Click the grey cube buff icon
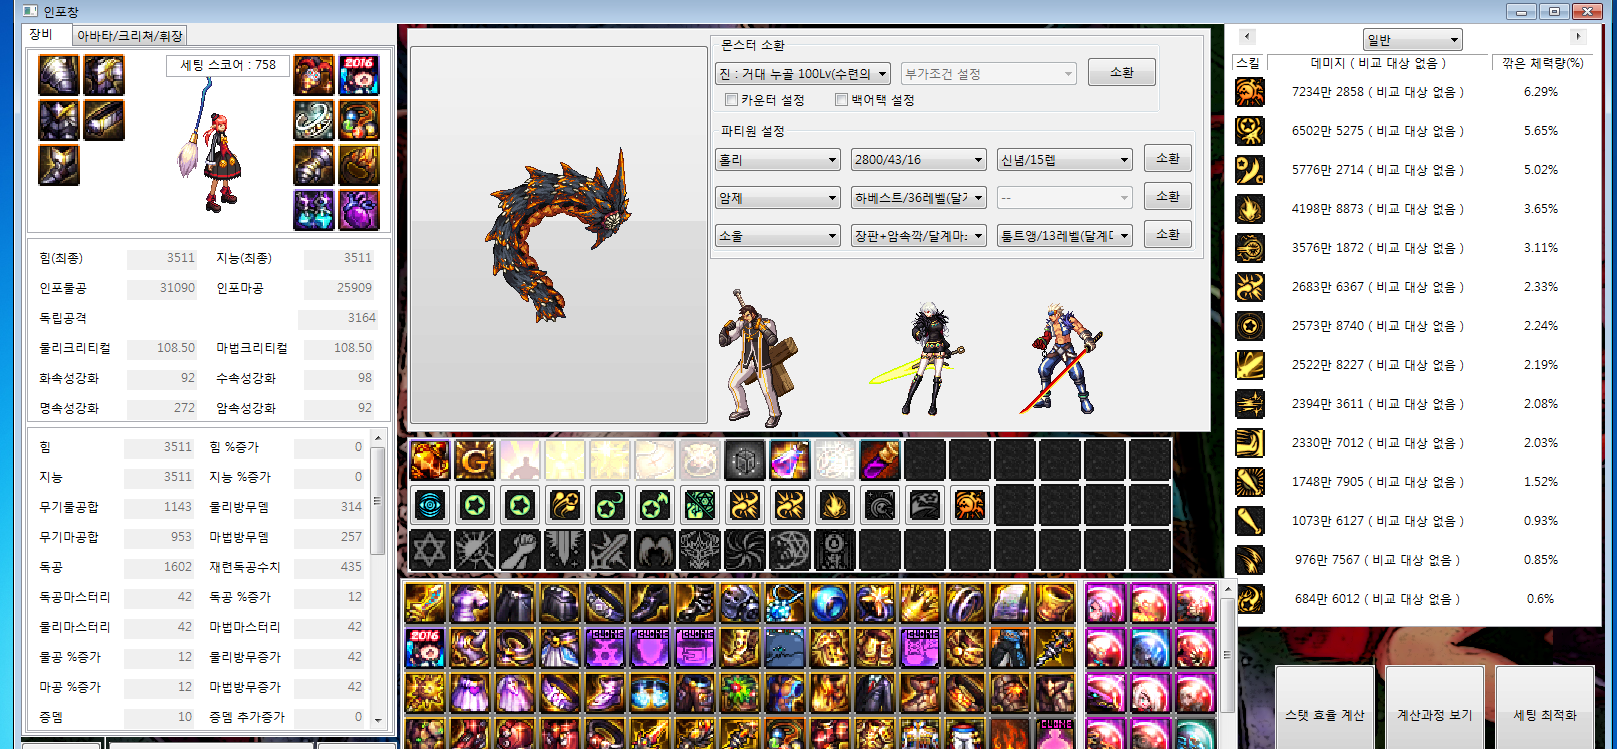This screenshot has width=1617, height=749. [744, 460]
